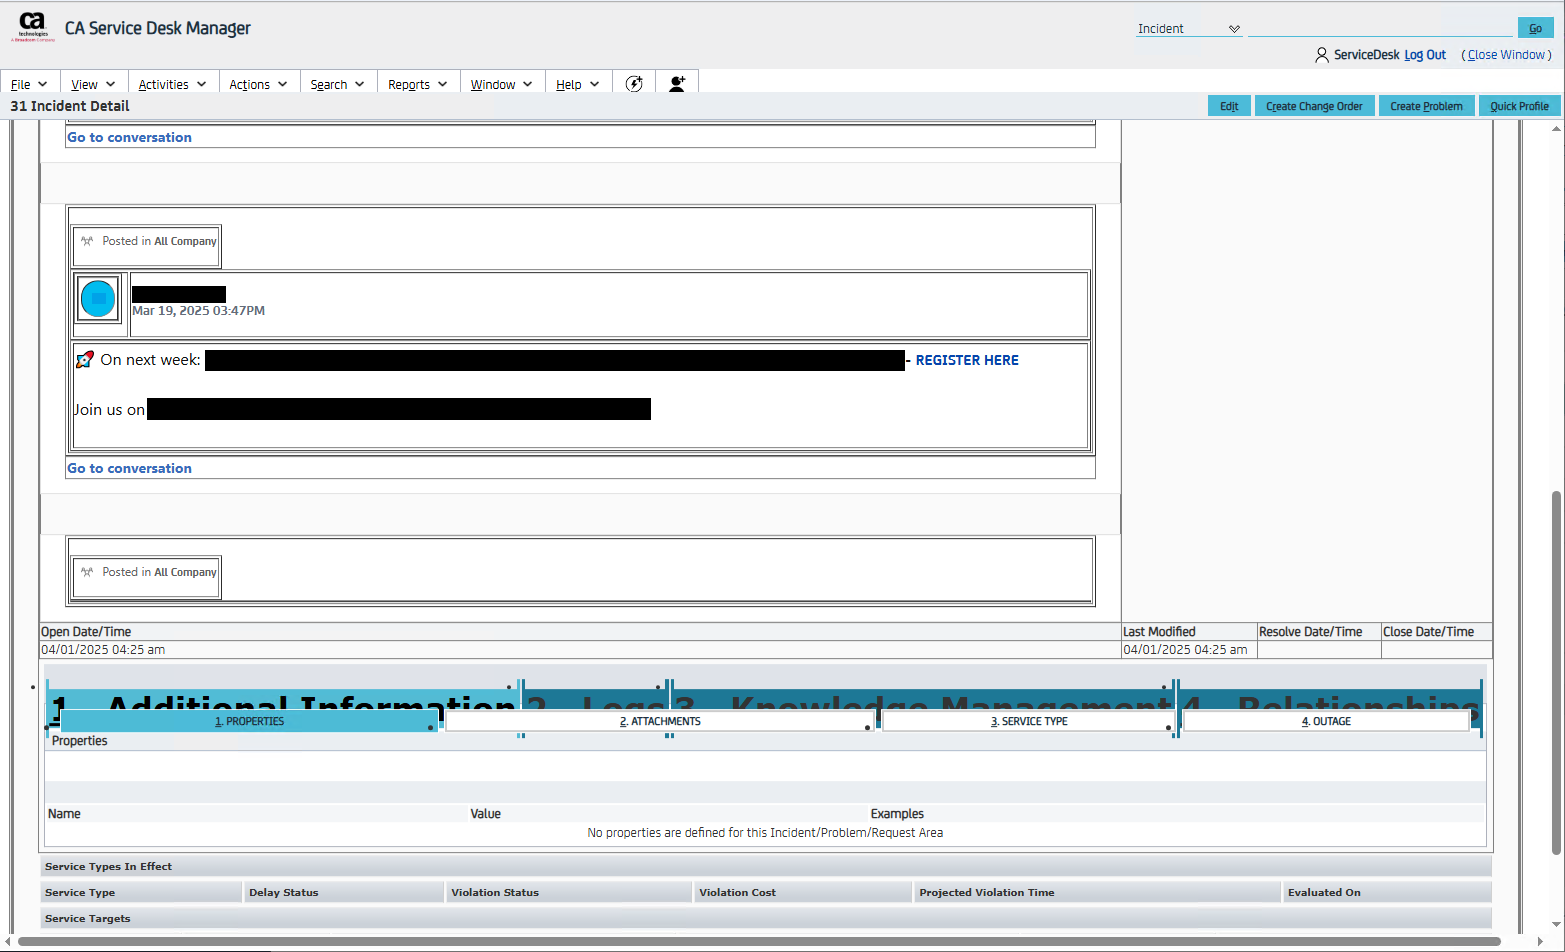Screen dimensions: 1565x952
Task: Click the '31 Incident Detail' title
Action: pyautogui.click(x=70, y=106)
